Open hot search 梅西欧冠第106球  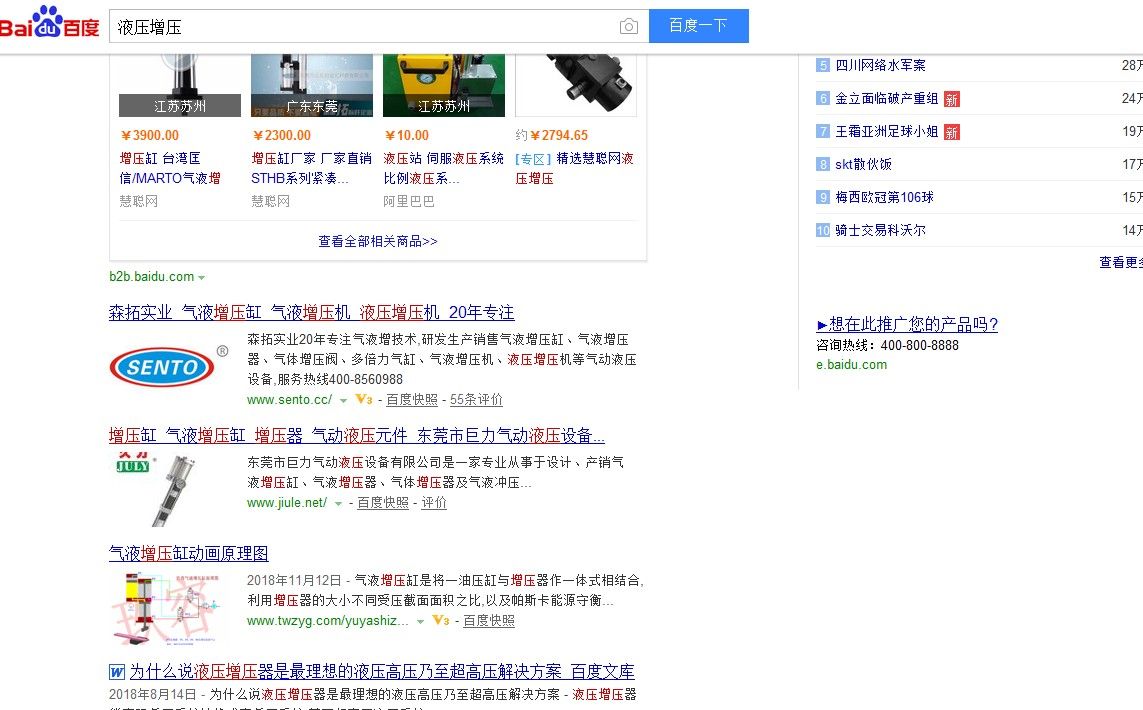(884, 197)
